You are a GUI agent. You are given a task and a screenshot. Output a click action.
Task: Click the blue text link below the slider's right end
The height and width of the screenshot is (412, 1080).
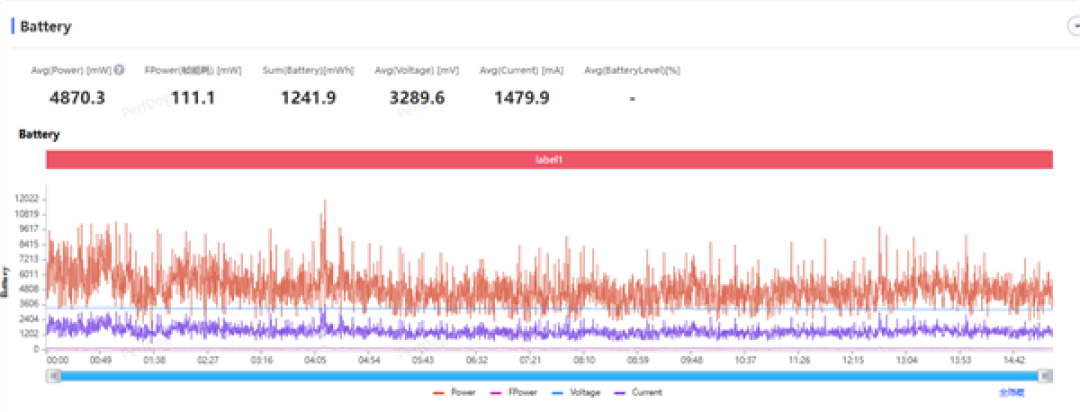1012,393
